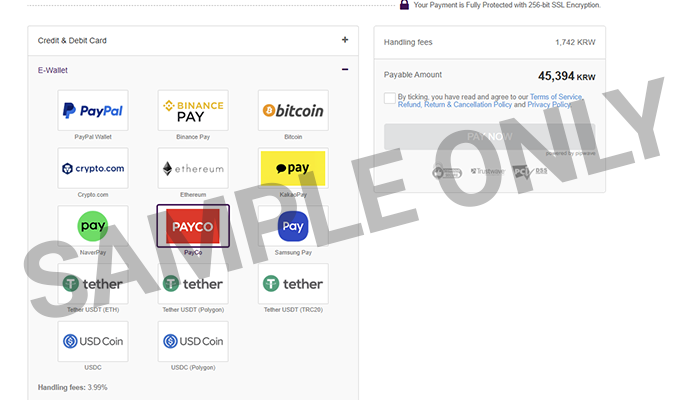Collapse the E-Wallet section
This screenshot has height=400, width=700.
(x=345, y=70)
